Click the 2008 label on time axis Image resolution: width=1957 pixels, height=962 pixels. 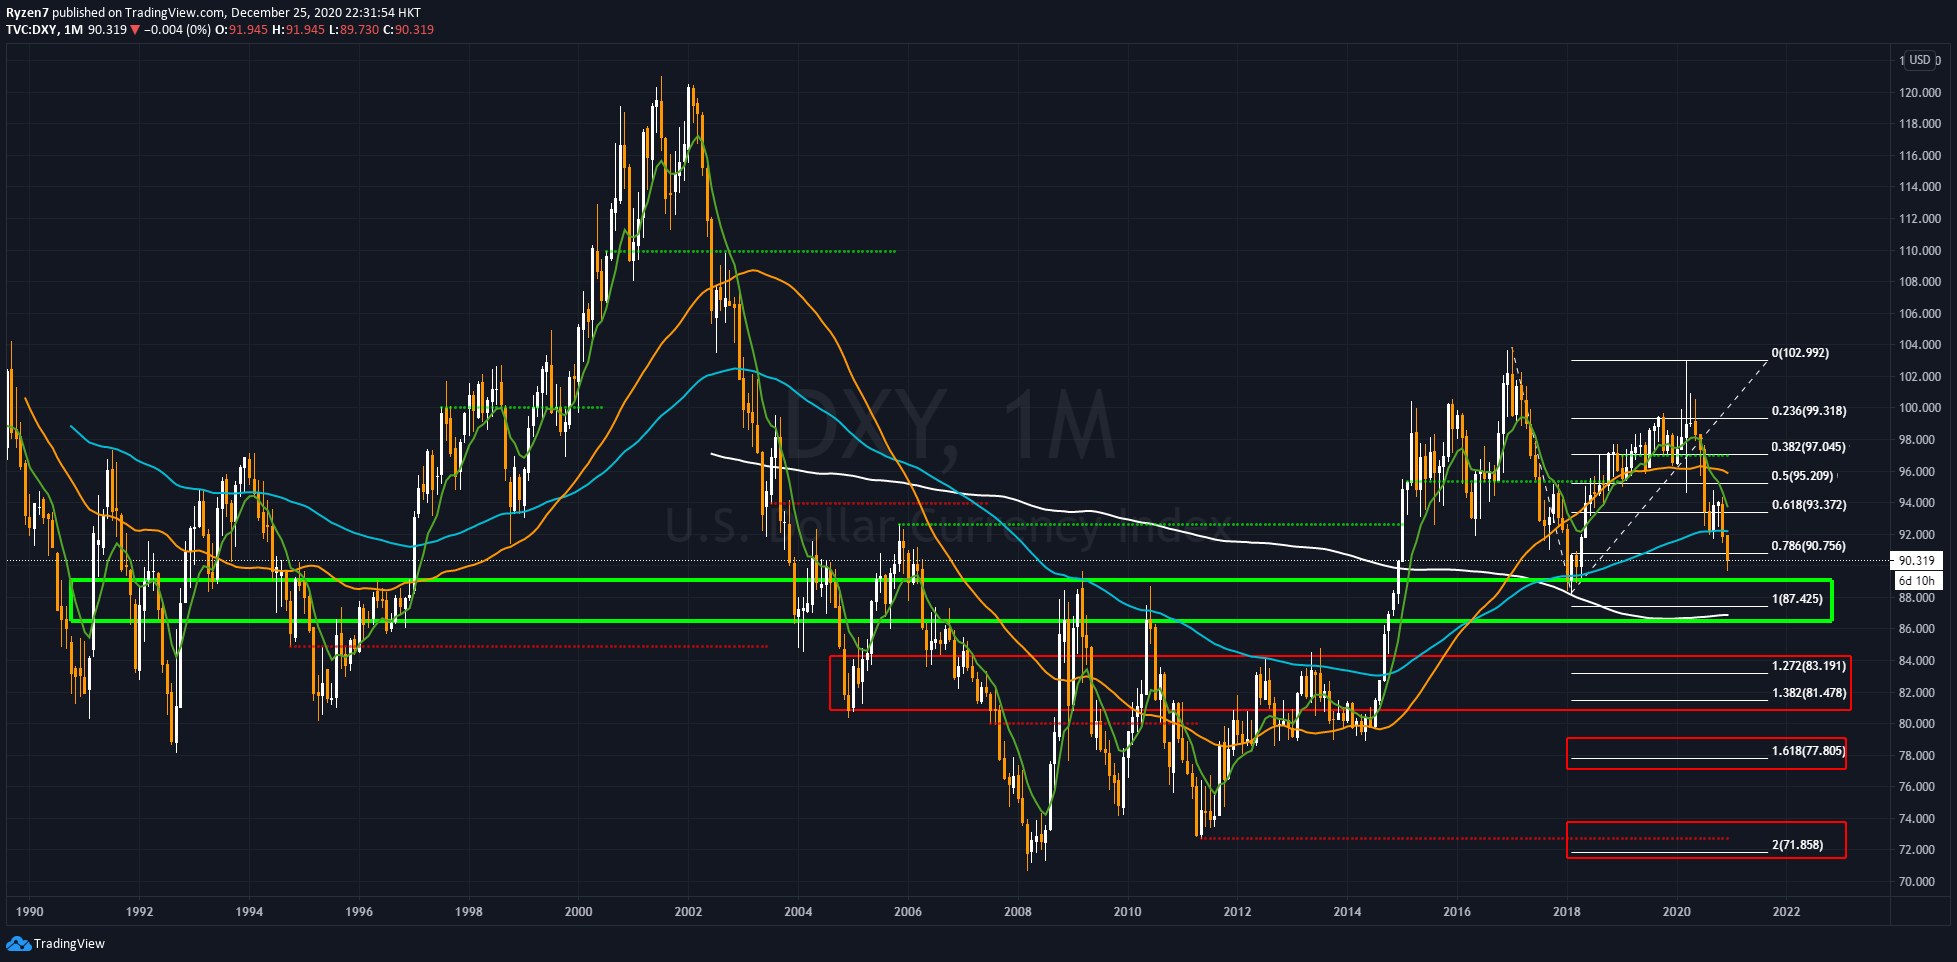click(1018, 912)
